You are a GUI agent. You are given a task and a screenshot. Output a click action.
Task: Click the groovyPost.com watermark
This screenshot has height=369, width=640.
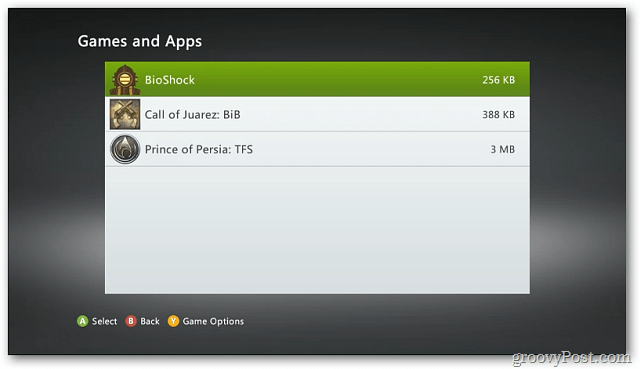click(571, 358)
